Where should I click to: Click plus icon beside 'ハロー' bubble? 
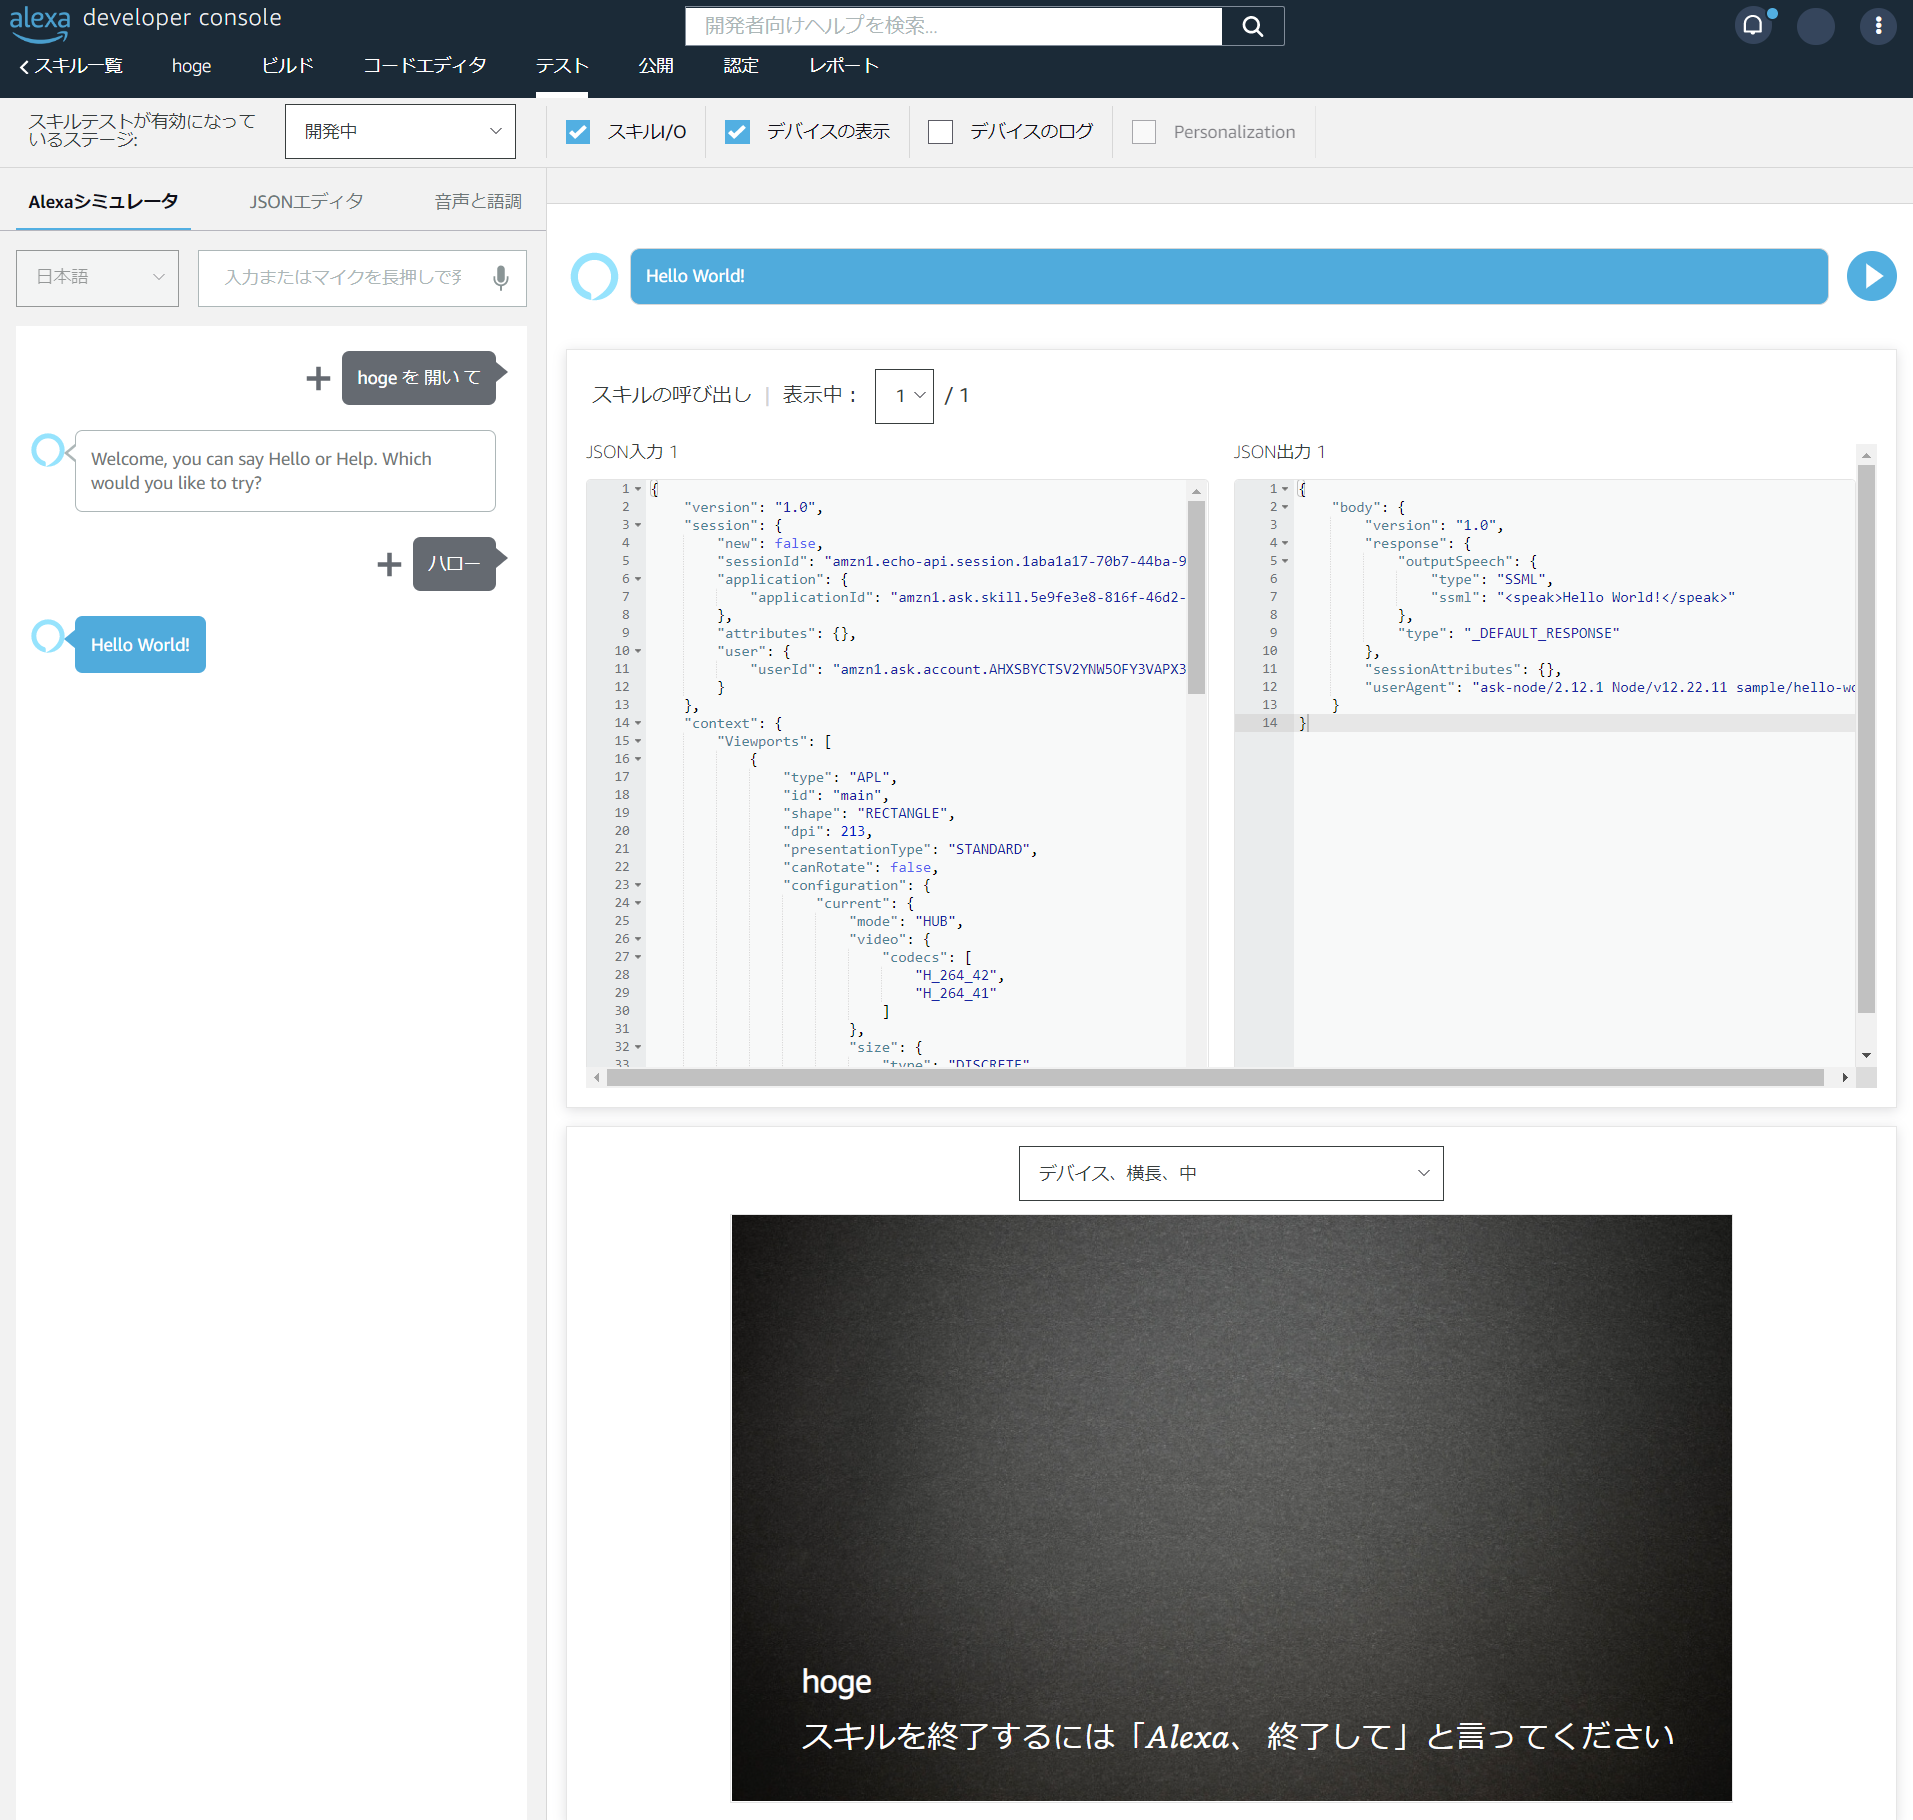[x=389, y=564]
